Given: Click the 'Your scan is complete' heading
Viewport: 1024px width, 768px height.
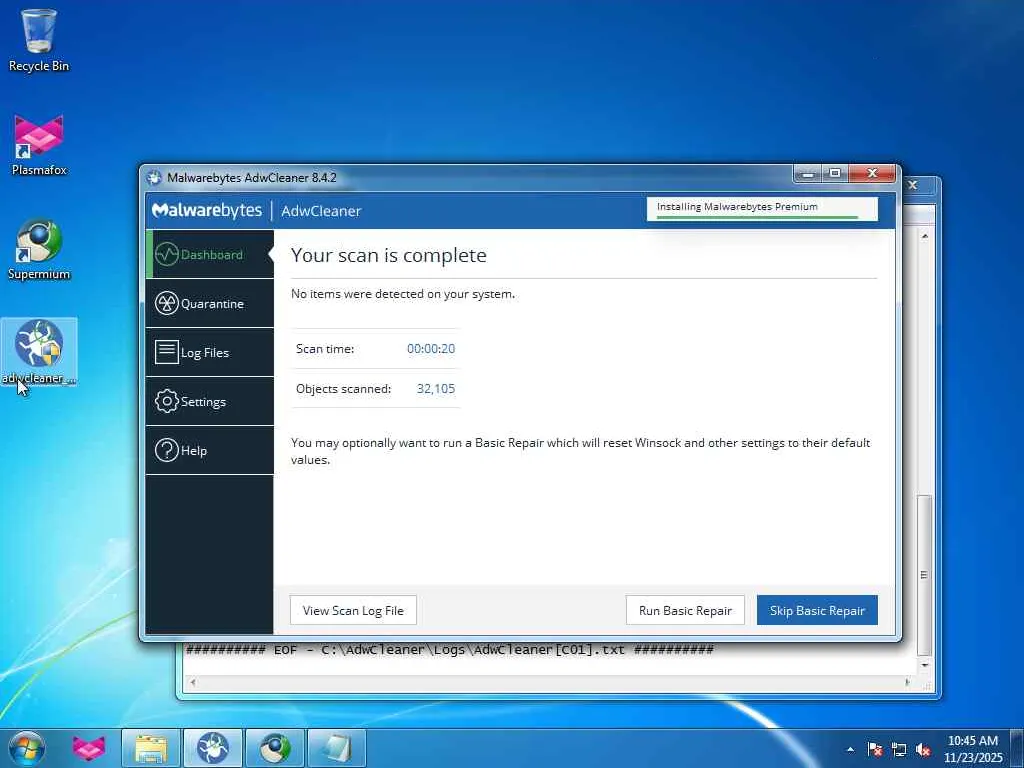Looking at the screenshot, I should point(389,255).
